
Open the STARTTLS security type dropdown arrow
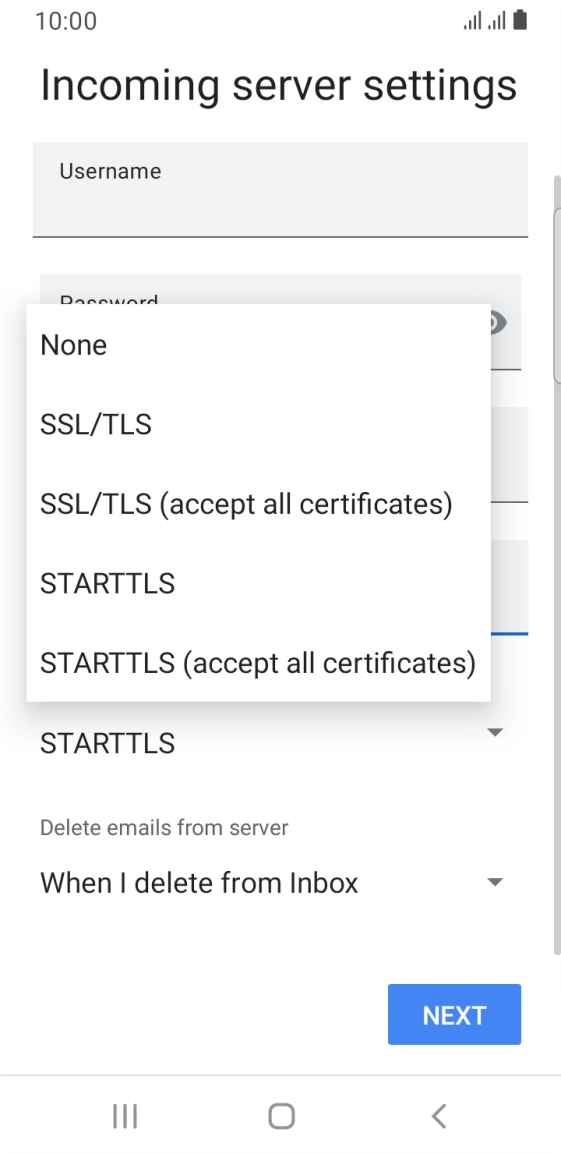pos(495,732)
